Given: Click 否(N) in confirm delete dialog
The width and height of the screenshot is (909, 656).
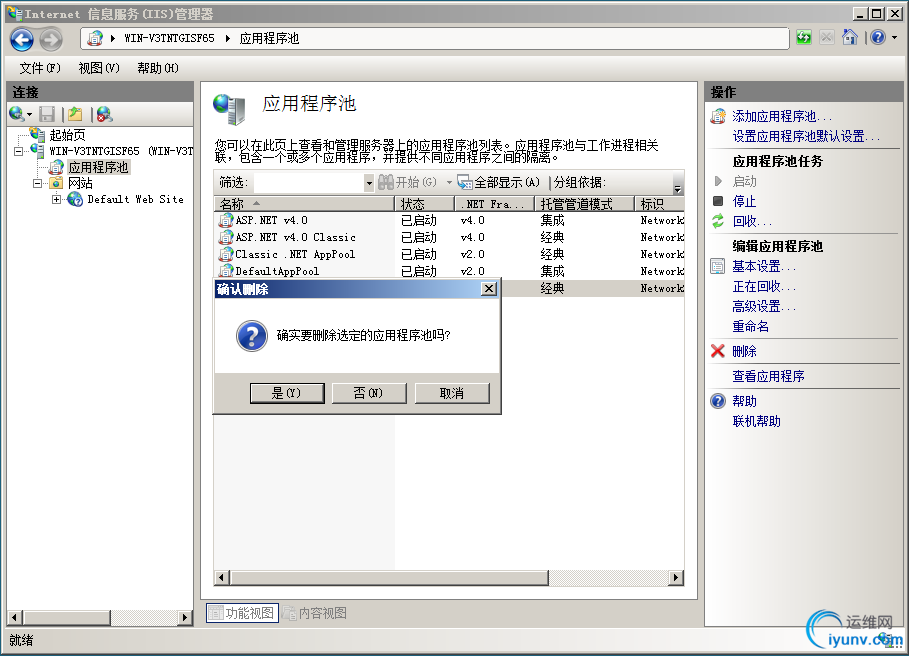Looking at the screenshot, I should coord(369,393).
